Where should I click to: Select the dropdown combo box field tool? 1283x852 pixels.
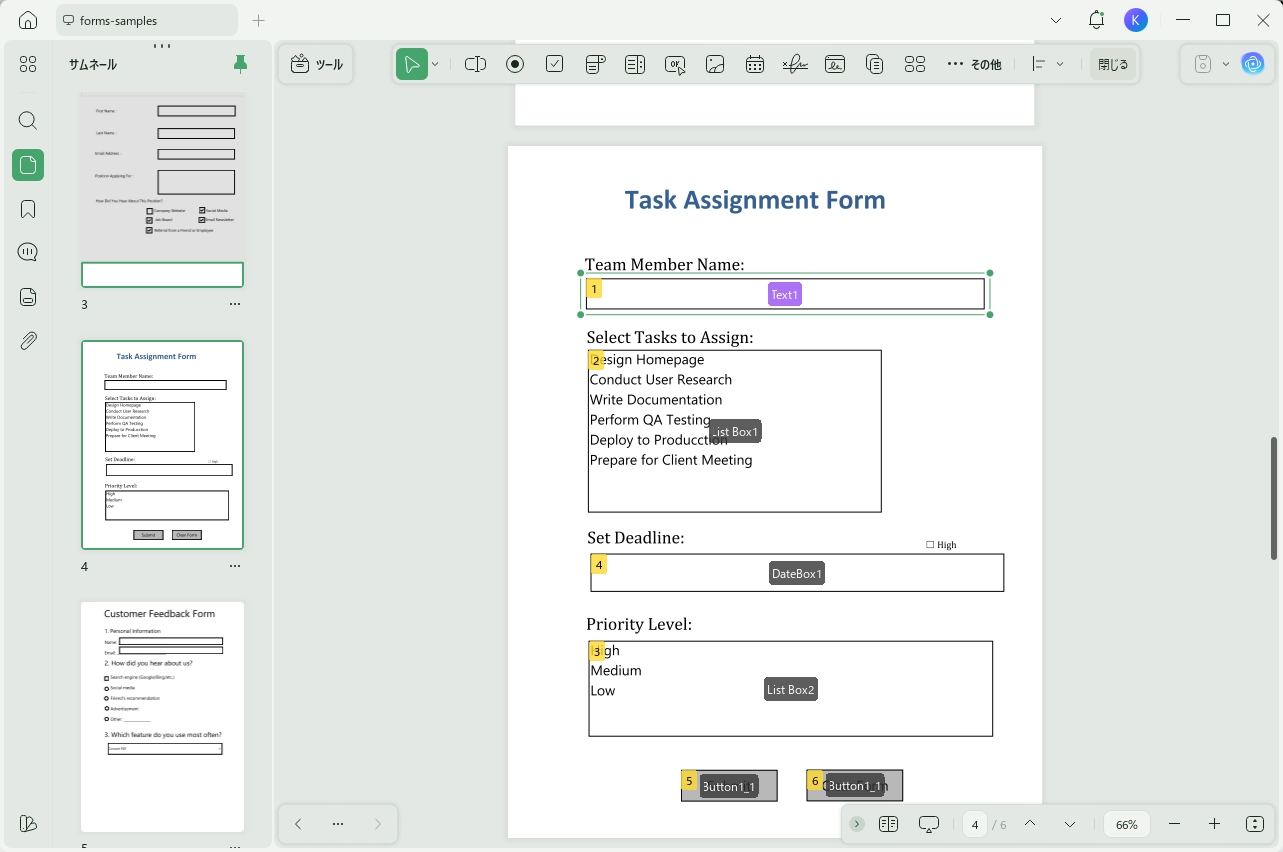tap(595, 64)
